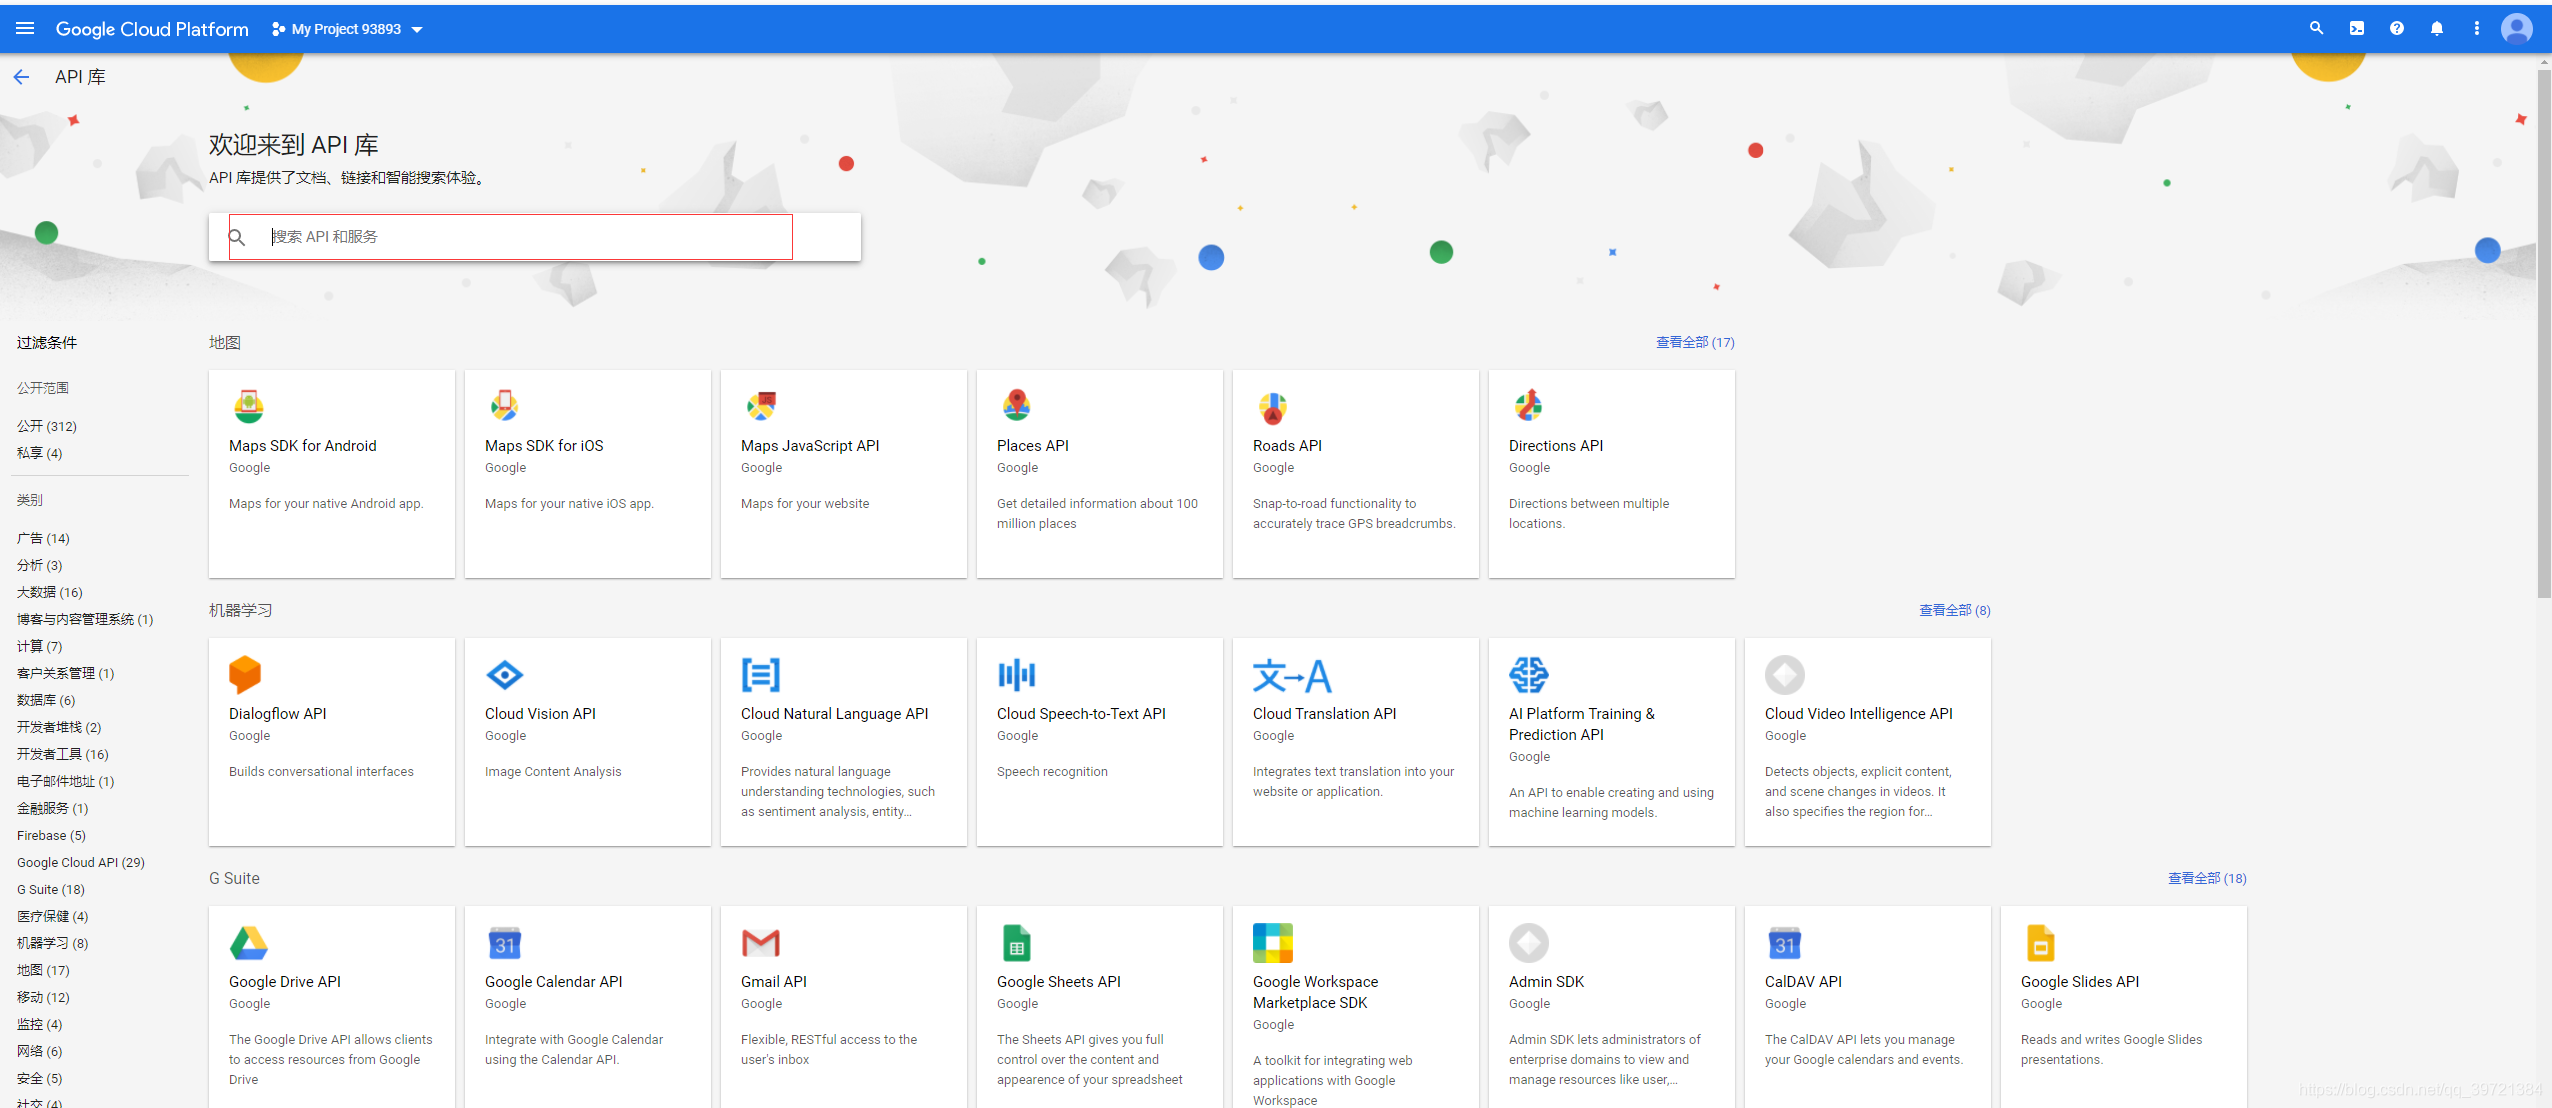This screenshot has width=2552, height=1108.
Task: Activate Cloud Shell terminal icon
Action: [2357, 29]
